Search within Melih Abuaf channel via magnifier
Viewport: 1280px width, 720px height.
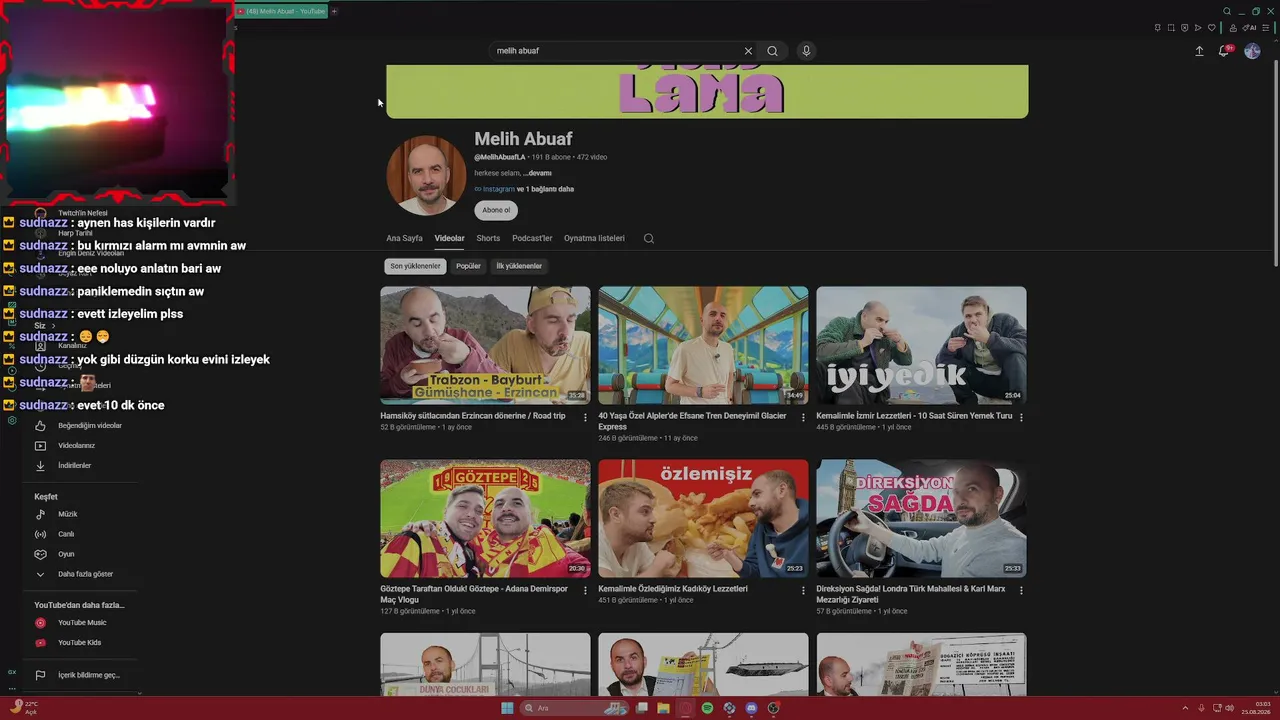click(x=649, y=239)
